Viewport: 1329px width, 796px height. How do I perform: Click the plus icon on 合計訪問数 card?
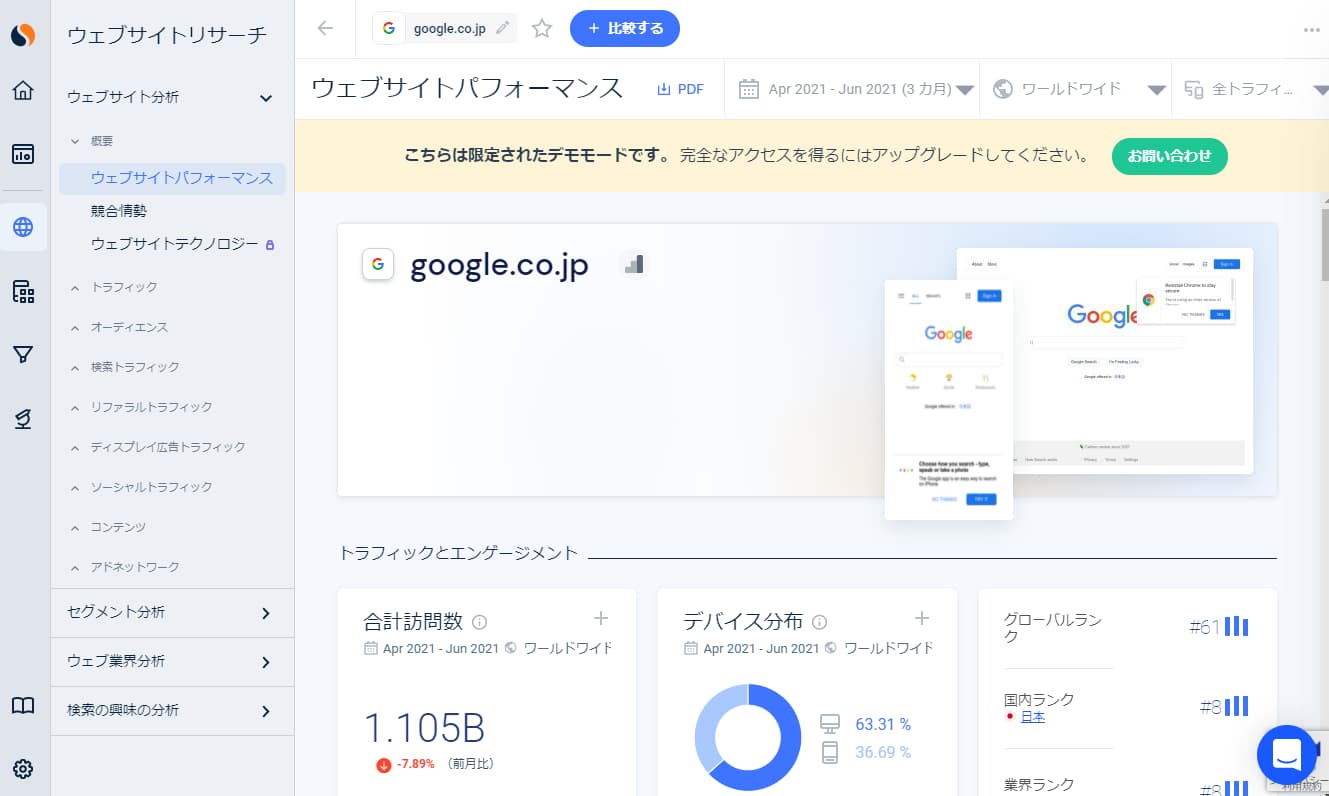click(x=601, y=618)
